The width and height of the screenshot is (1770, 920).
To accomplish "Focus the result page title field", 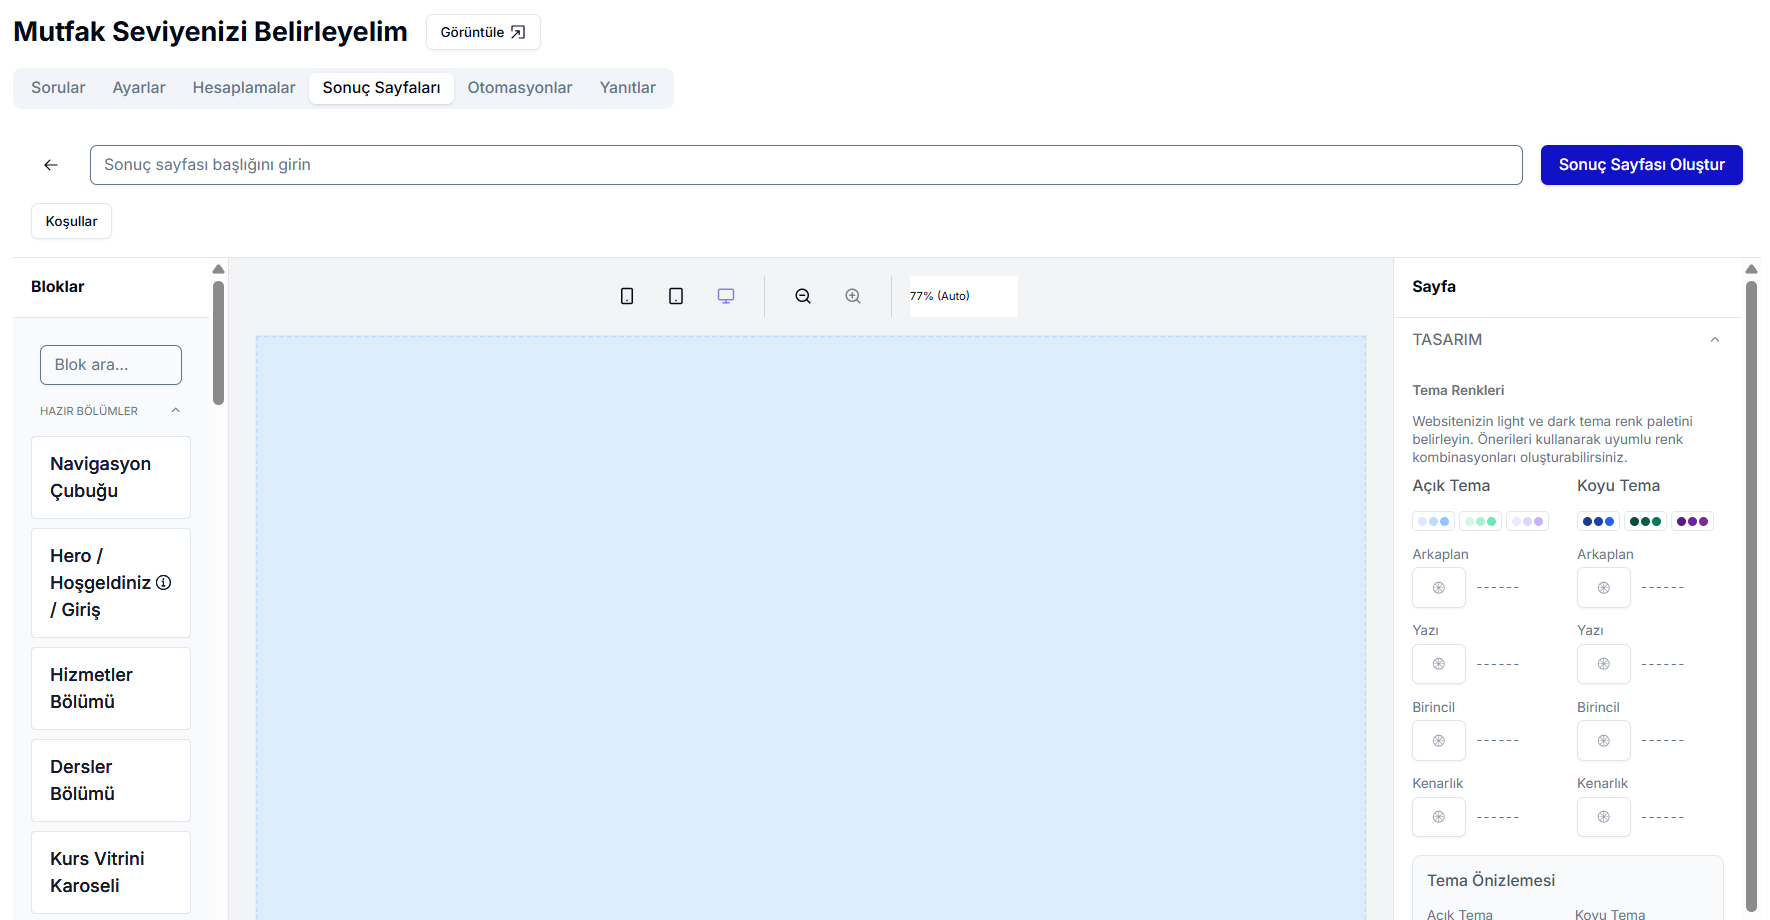I will click(x=805, y=165).
